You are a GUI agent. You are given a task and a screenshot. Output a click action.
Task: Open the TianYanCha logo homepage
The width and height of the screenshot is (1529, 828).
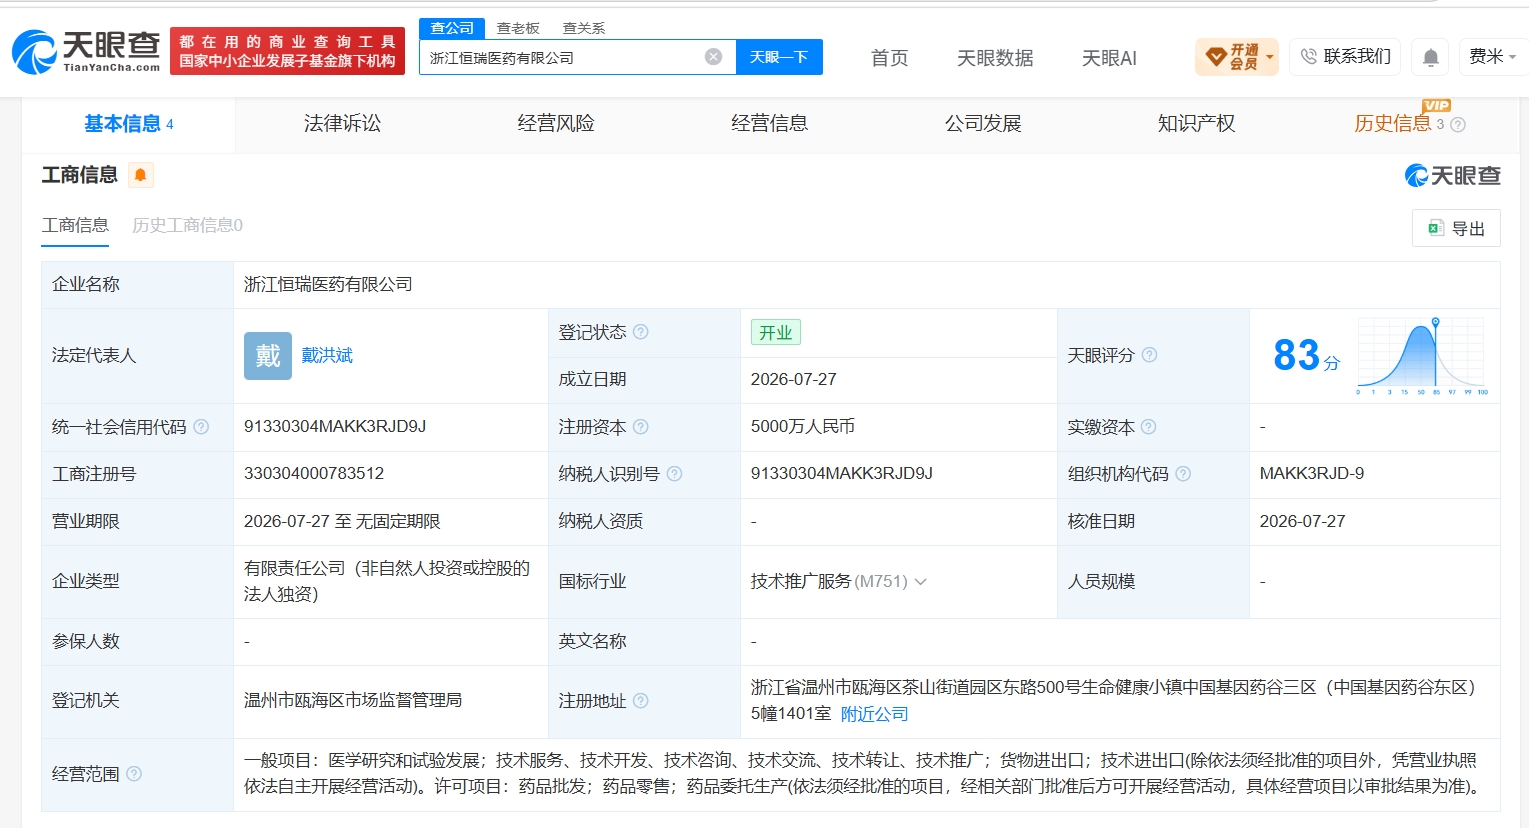(86, 51)
